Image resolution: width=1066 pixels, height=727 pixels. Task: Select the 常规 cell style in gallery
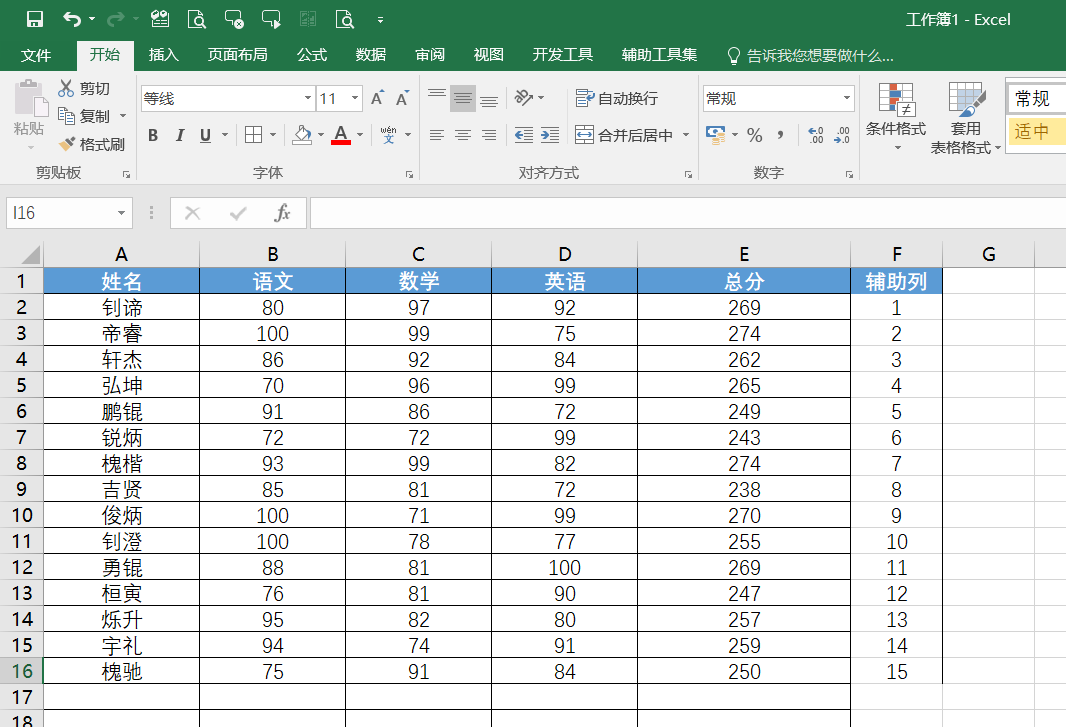1037,99
